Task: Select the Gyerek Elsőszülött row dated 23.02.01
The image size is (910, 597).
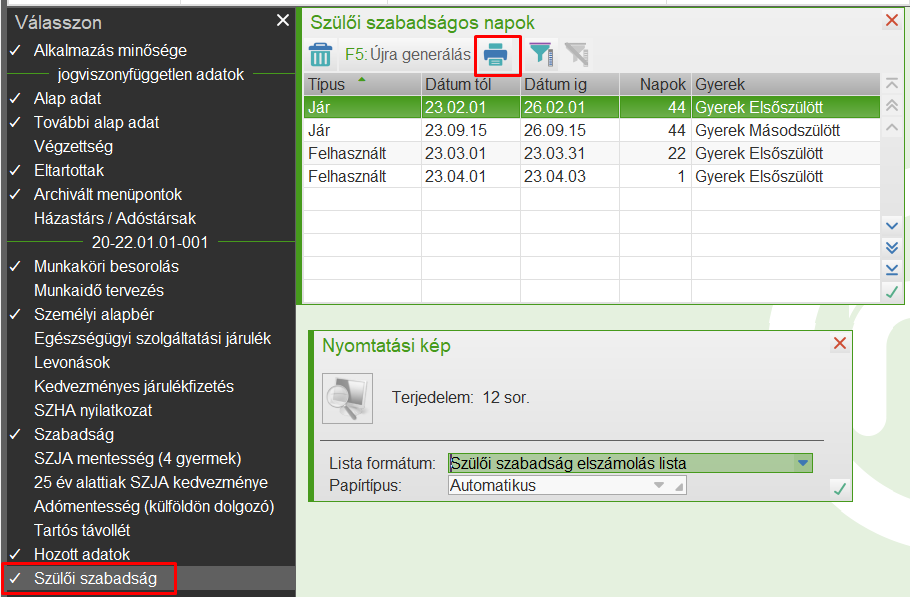Action: (592, 107)
